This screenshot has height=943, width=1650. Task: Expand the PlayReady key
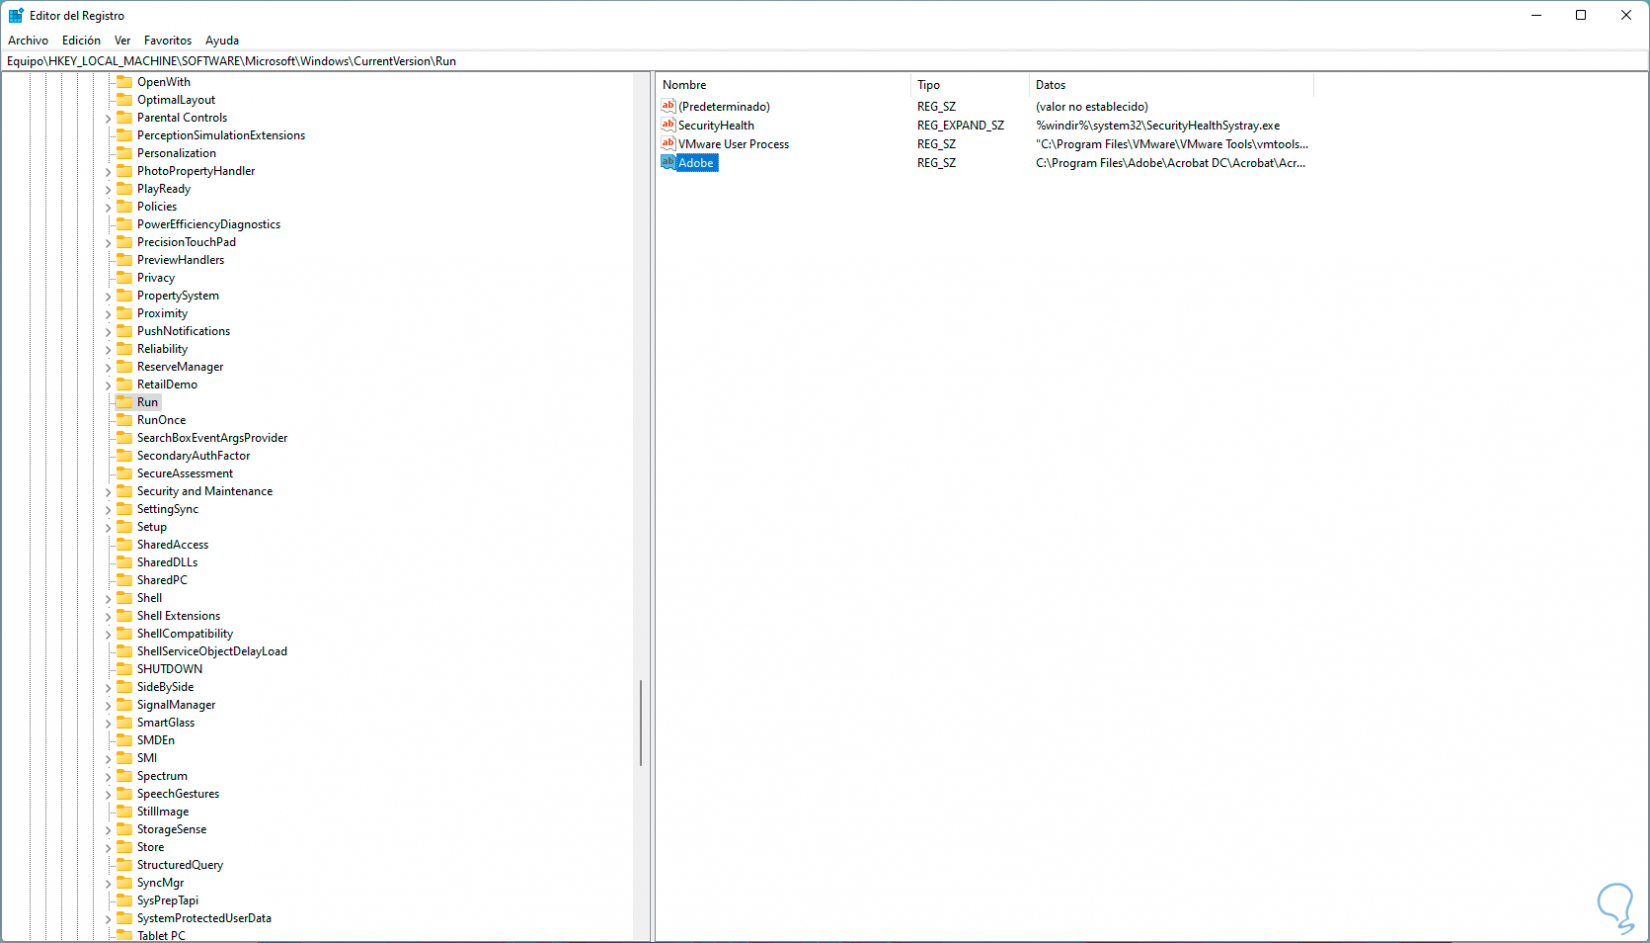tap(108, 189)
